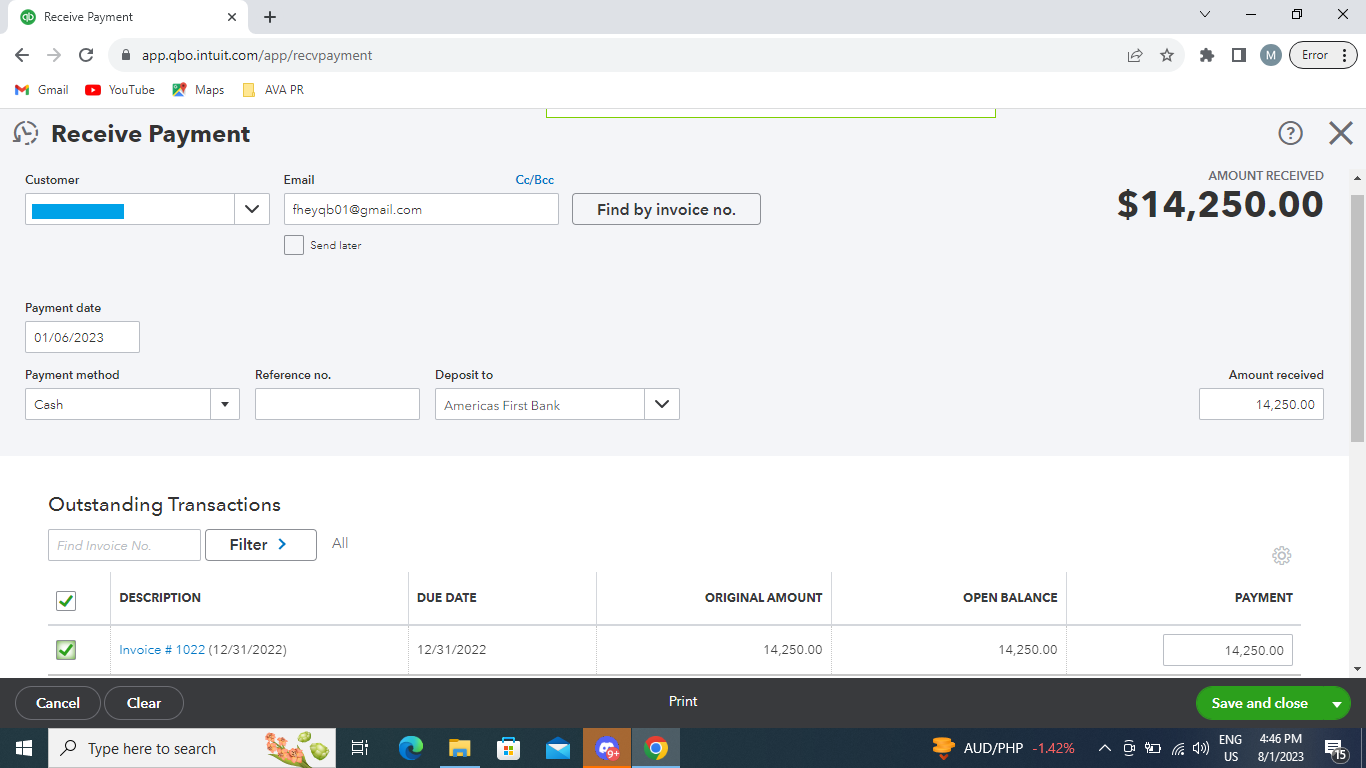The height and width of the screenshot is (768, 1366).
Task: Open the Gmail bookmark
Action: (x=42, y=90)
